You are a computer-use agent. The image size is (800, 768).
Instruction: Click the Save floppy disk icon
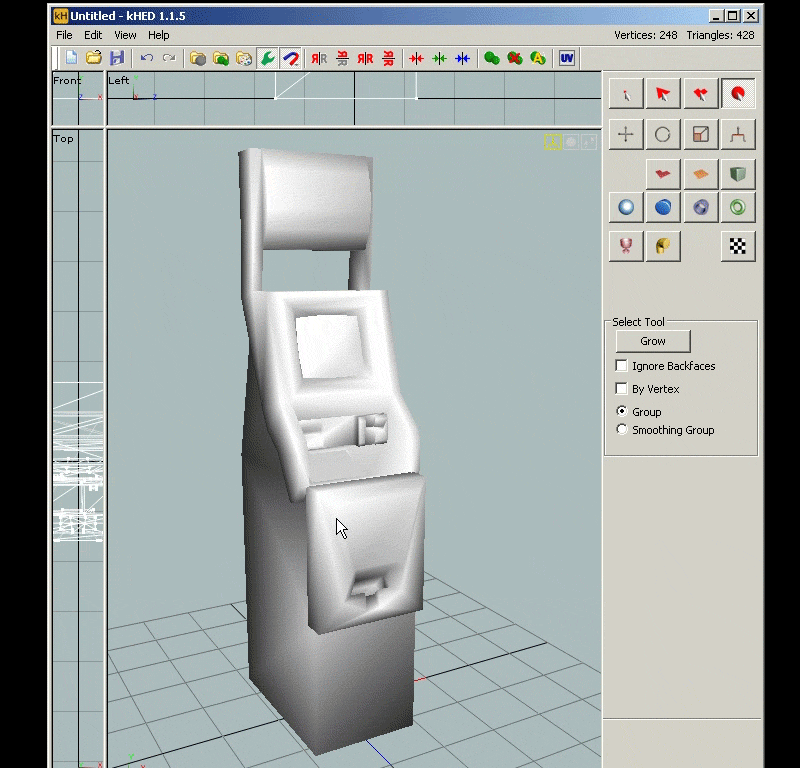coord(117,58)
